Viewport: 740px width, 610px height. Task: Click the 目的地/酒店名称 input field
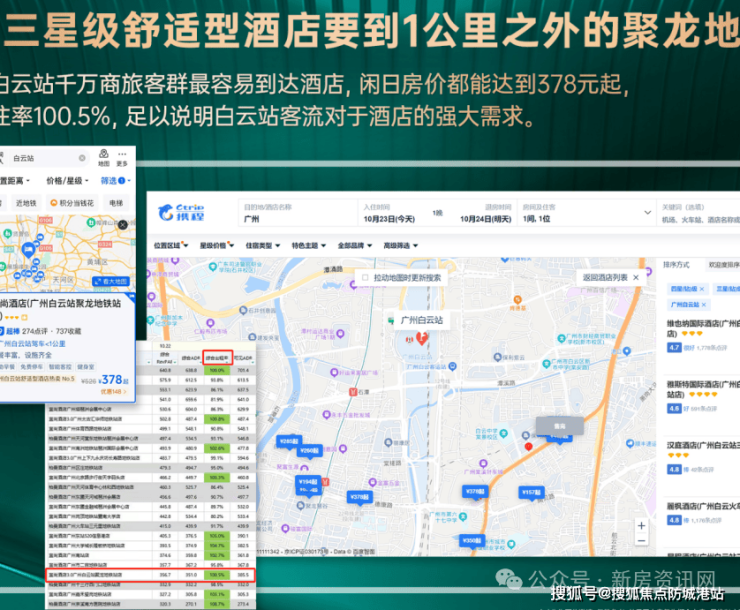(x=298, y=213)
